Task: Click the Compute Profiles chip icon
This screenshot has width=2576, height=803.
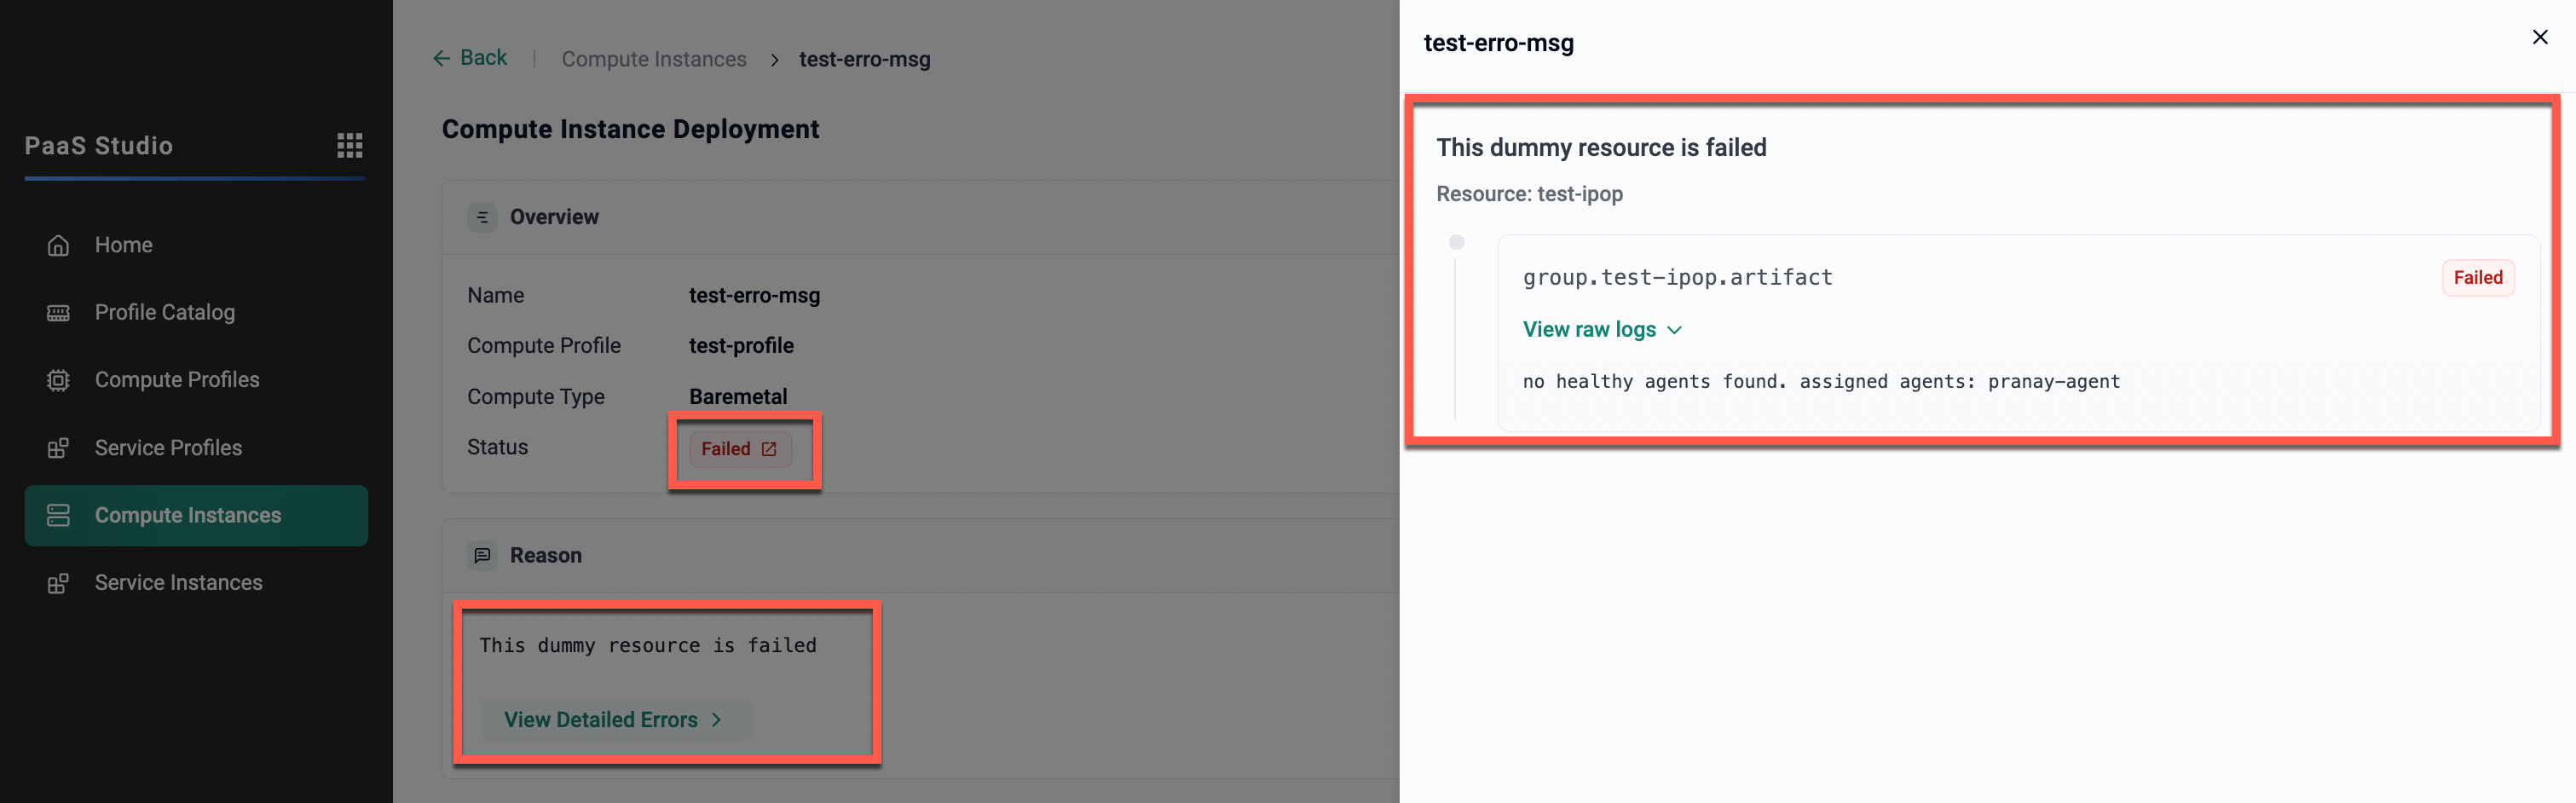Action: click(x=58, y=380)
